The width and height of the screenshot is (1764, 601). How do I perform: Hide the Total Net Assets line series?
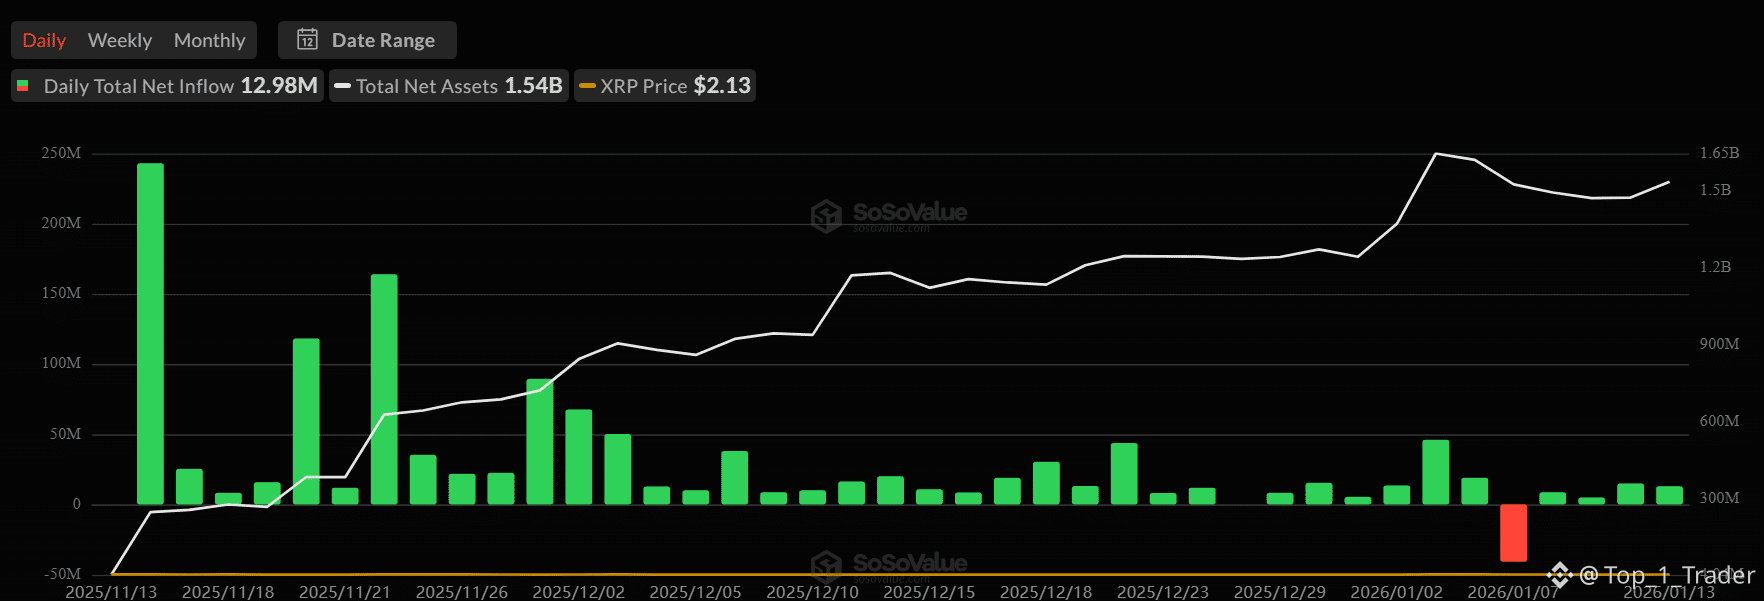[x=449, y=86]
